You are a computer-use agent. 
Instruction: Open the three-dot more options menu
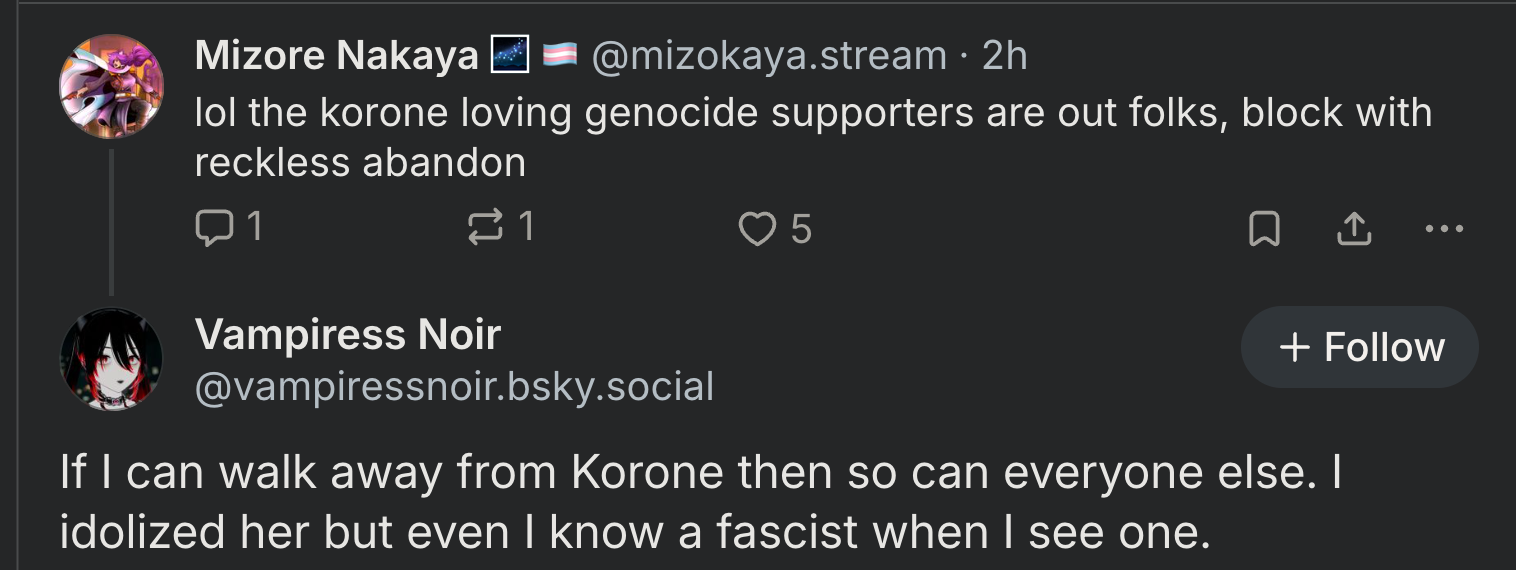click(1444, 229)
